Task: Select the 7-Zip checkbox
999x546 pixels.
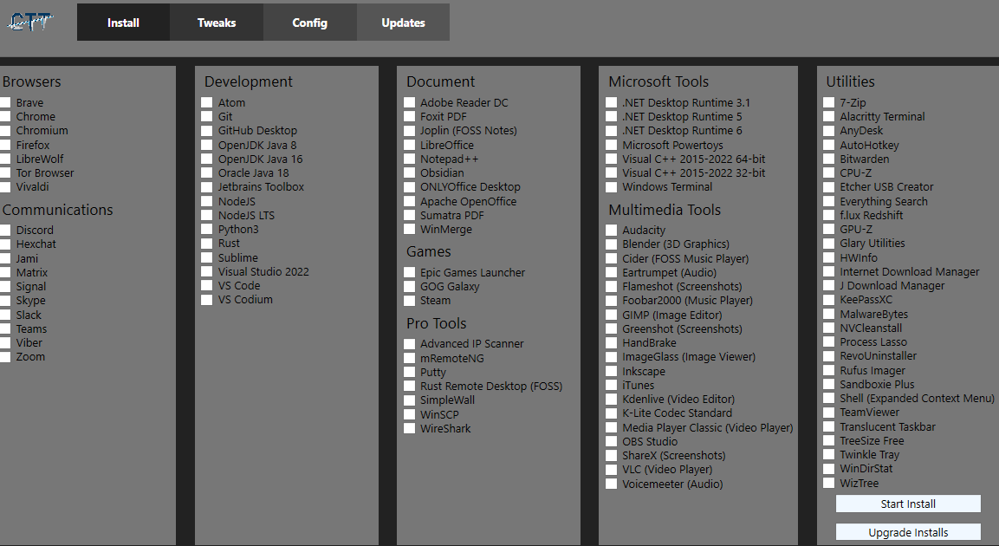Action: 829,103
